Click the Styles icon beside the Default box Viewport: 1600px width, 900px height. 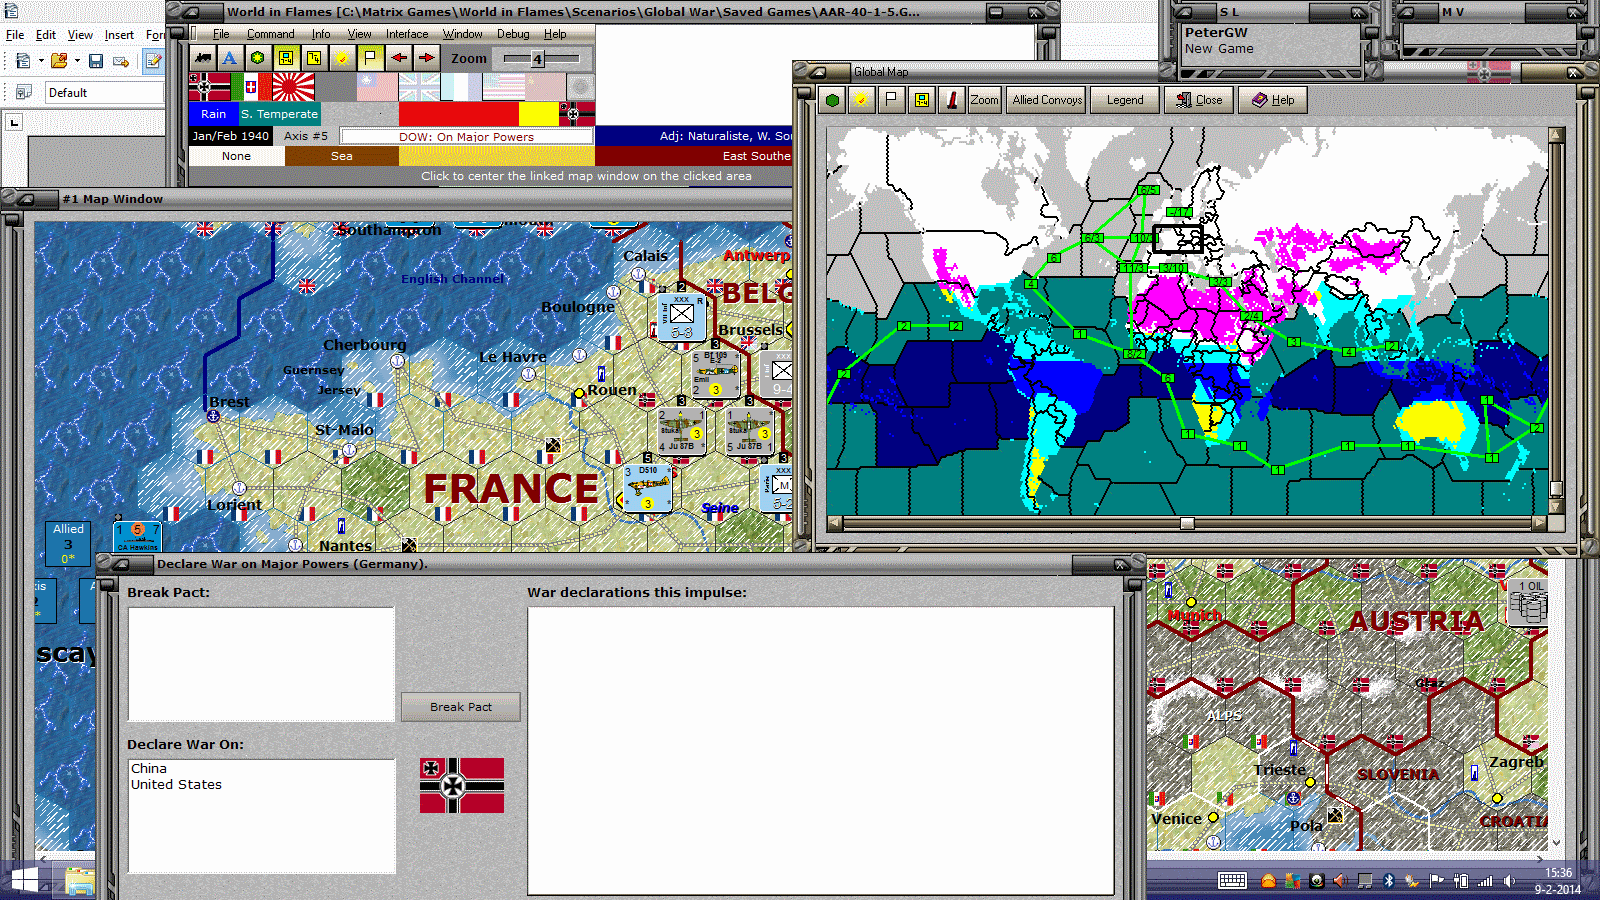coord(24,92)
